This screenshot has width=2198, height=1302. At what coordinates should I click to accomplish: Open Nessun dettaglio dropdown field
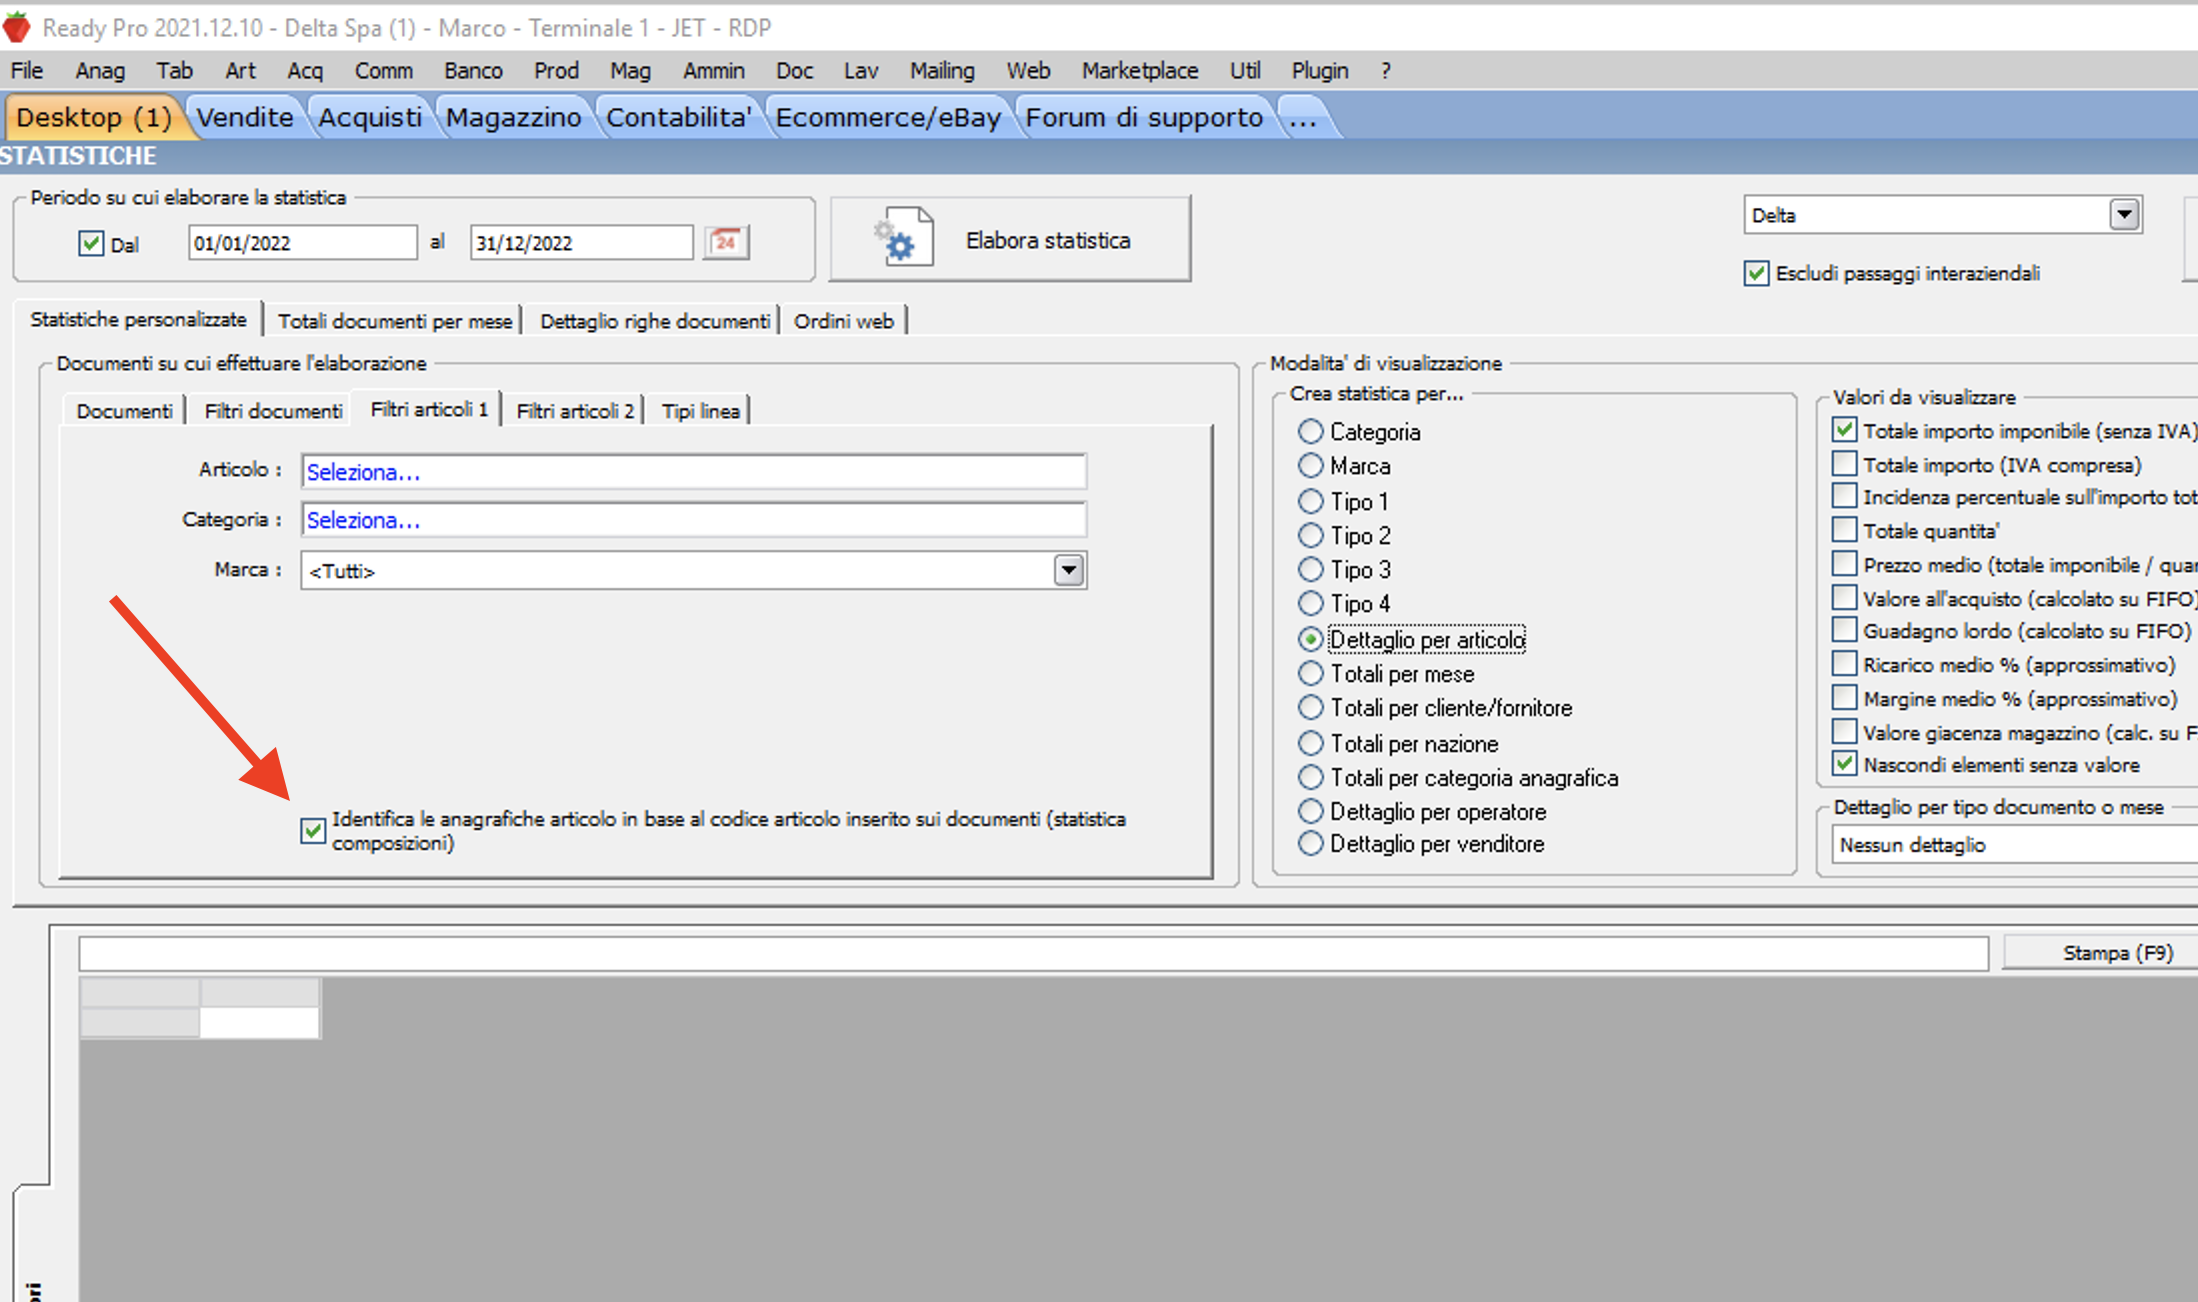coord(2010,845)
